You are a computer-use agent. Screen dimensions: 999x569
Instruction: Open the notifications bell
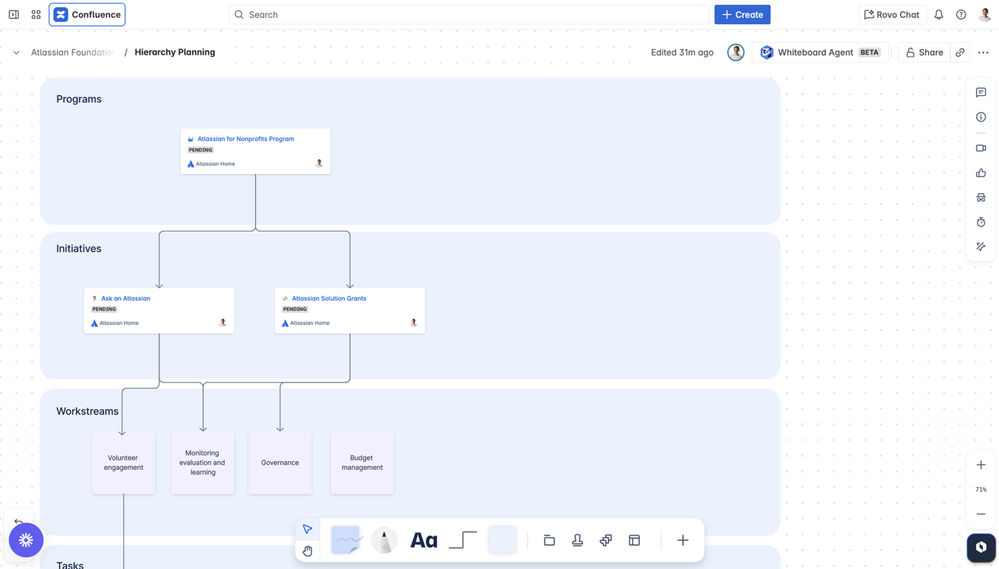[938, 15]
